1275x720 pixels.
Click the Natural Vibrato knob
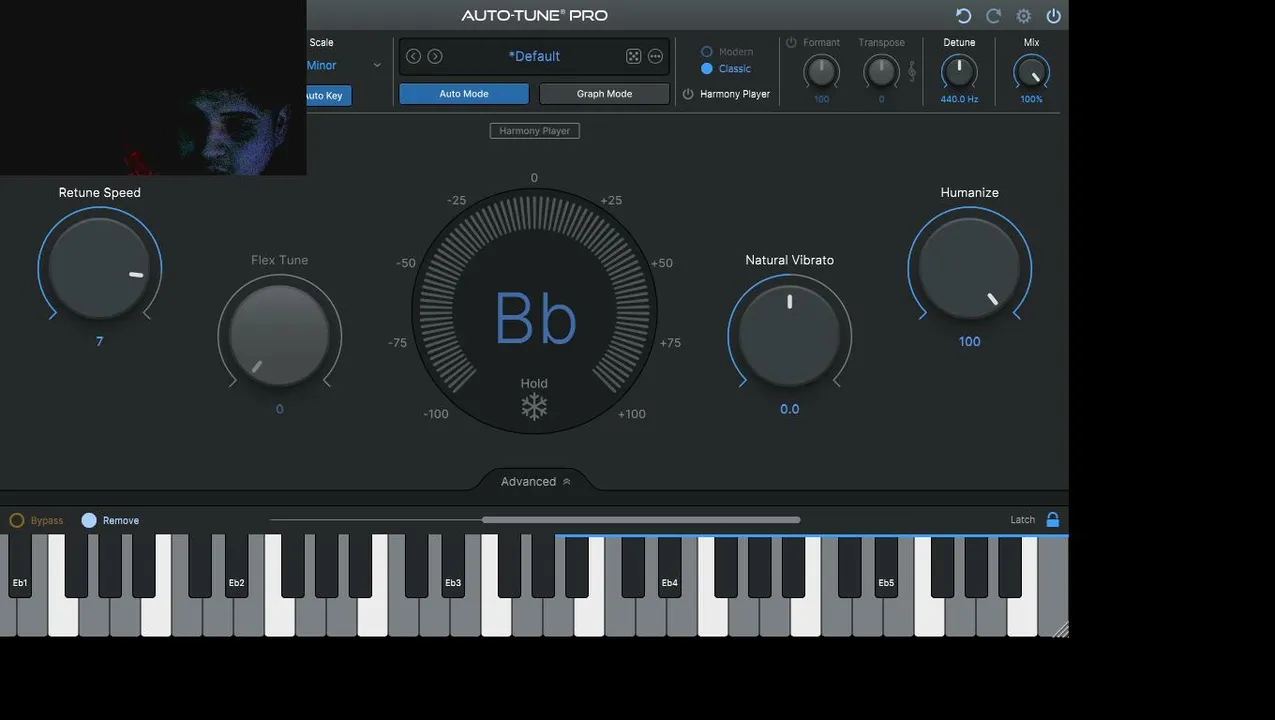tap(790, 336)
